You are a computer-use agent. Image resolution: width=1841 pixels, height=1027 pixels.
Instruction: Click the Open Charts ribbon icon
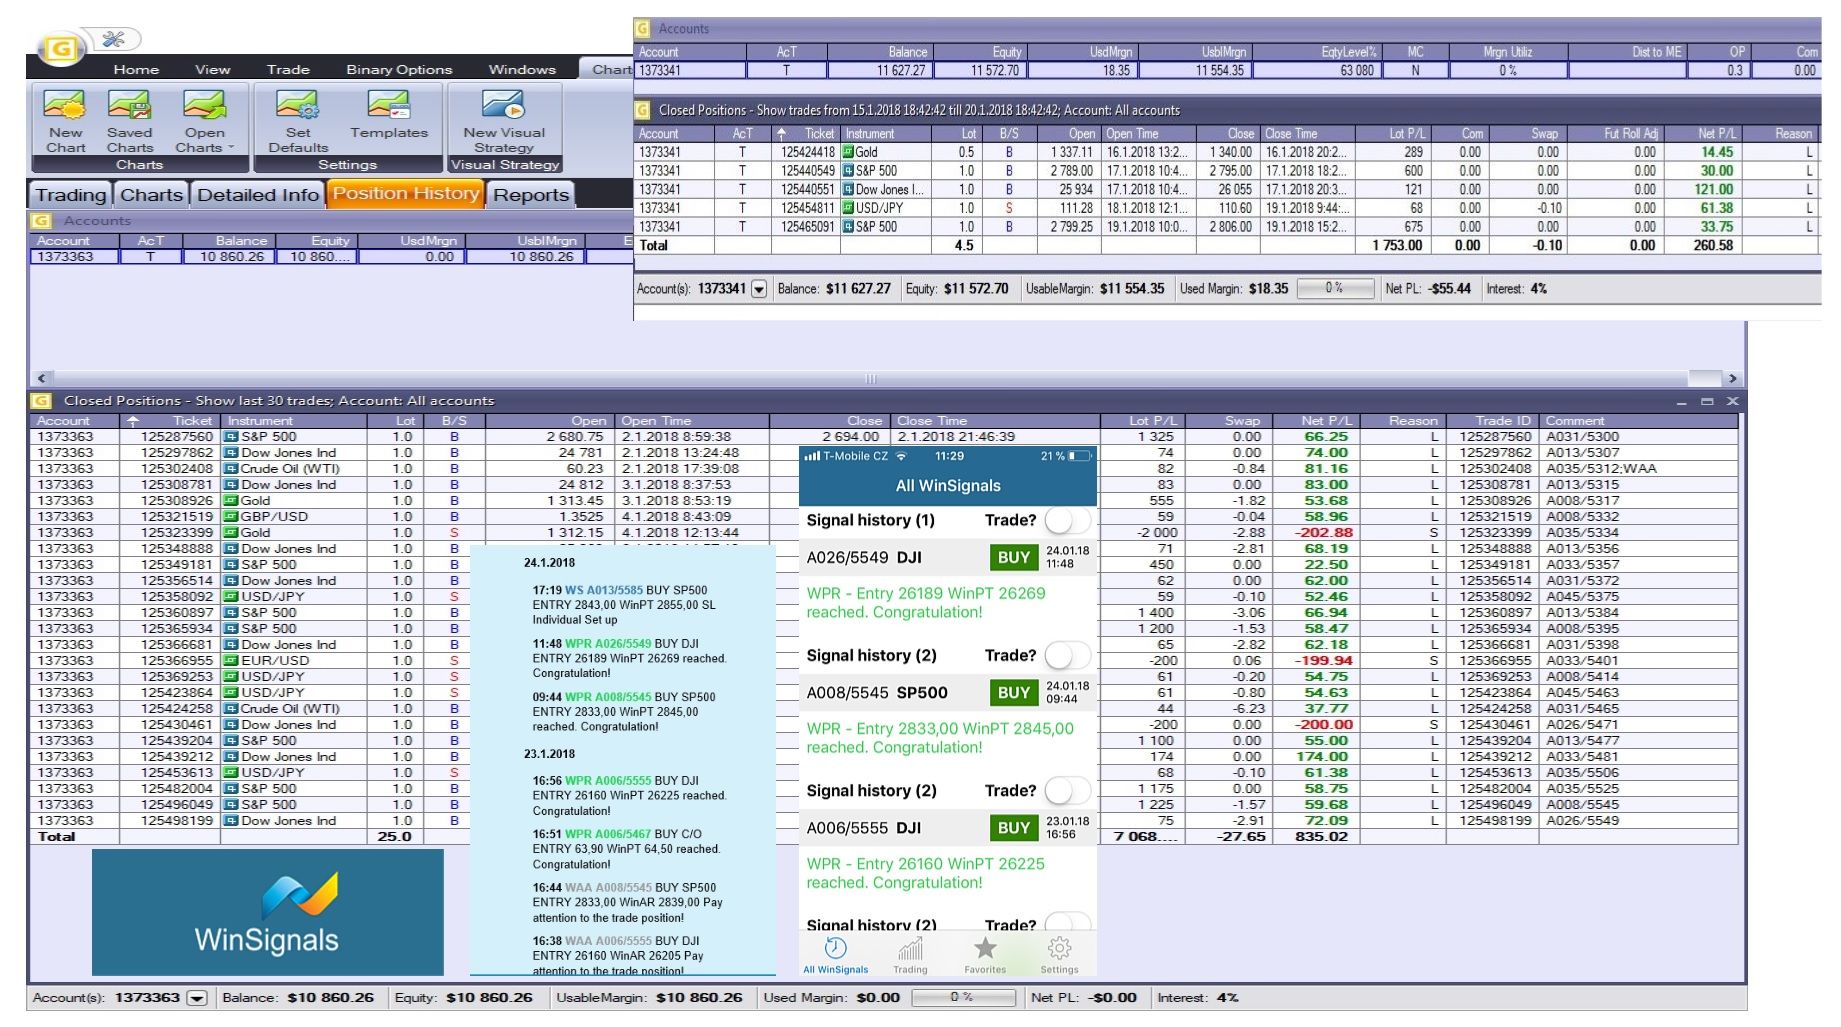click(x=204, y=105)
